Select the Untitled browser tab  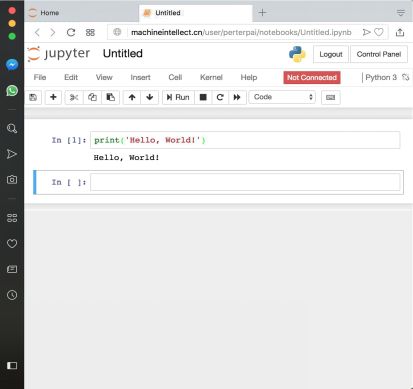coord(196,13)
